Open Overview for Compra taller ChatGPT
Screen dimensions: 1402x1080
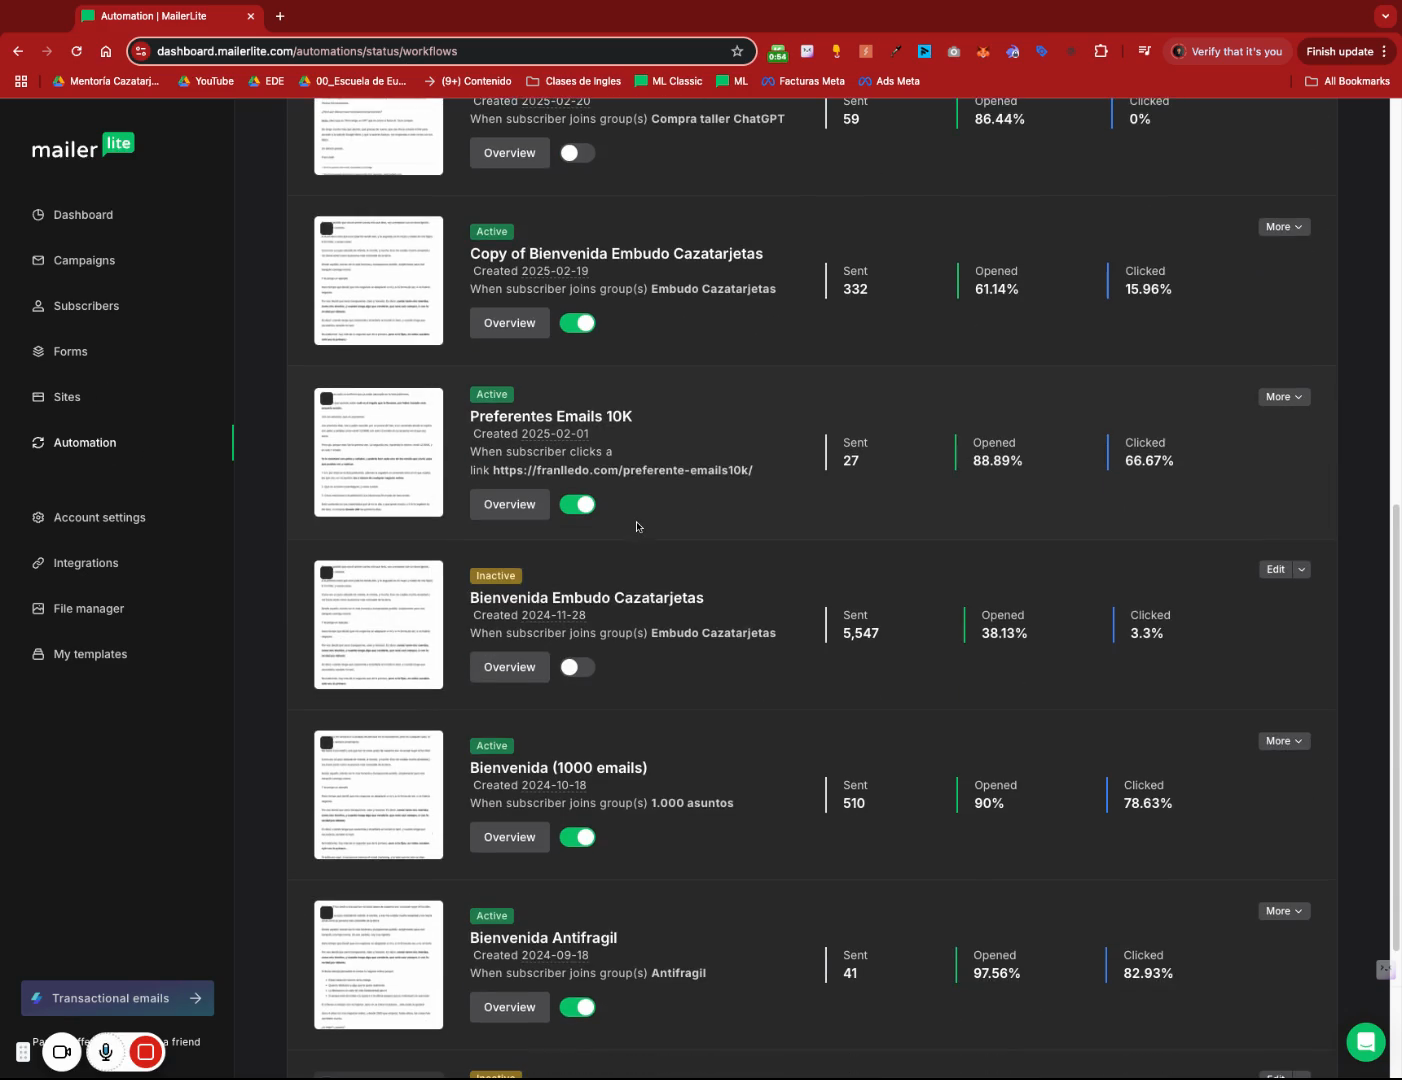click(510, 153)
